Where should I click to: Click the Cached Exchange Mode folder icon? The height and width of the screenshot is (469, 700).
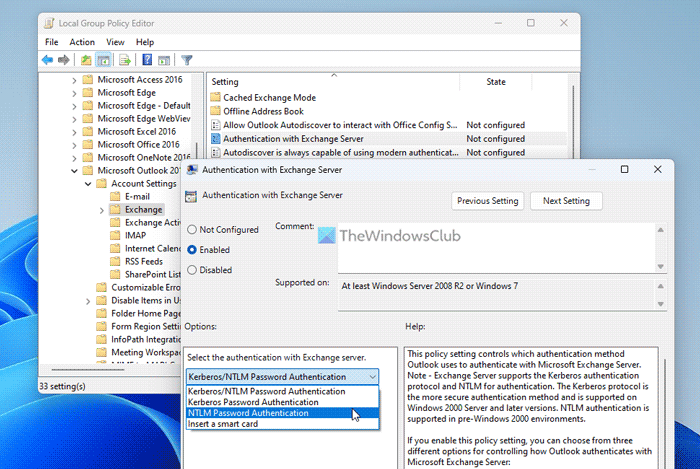[216, 97]
